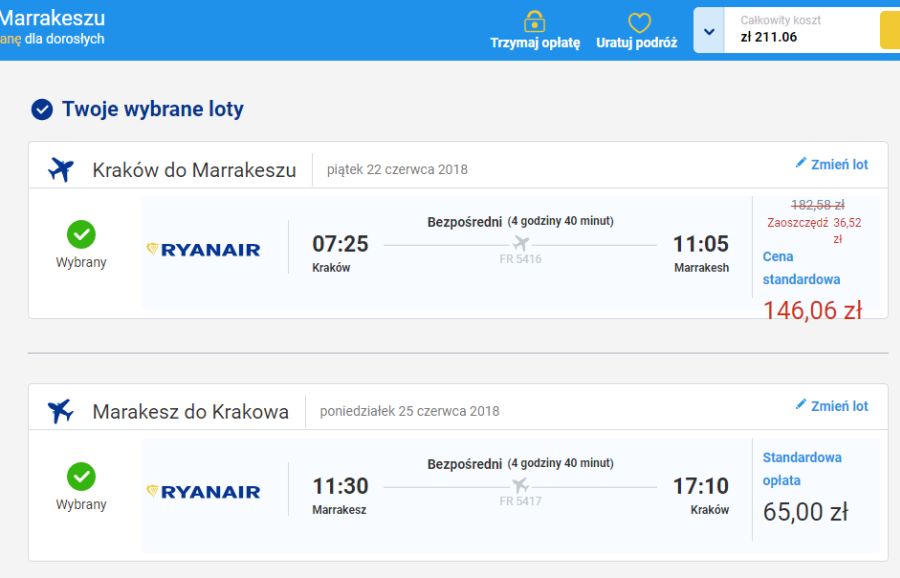Select Uratuj podróż in the header
This screenshot has height=578, width=900.
pyautogui.click(x=637, y=42)
